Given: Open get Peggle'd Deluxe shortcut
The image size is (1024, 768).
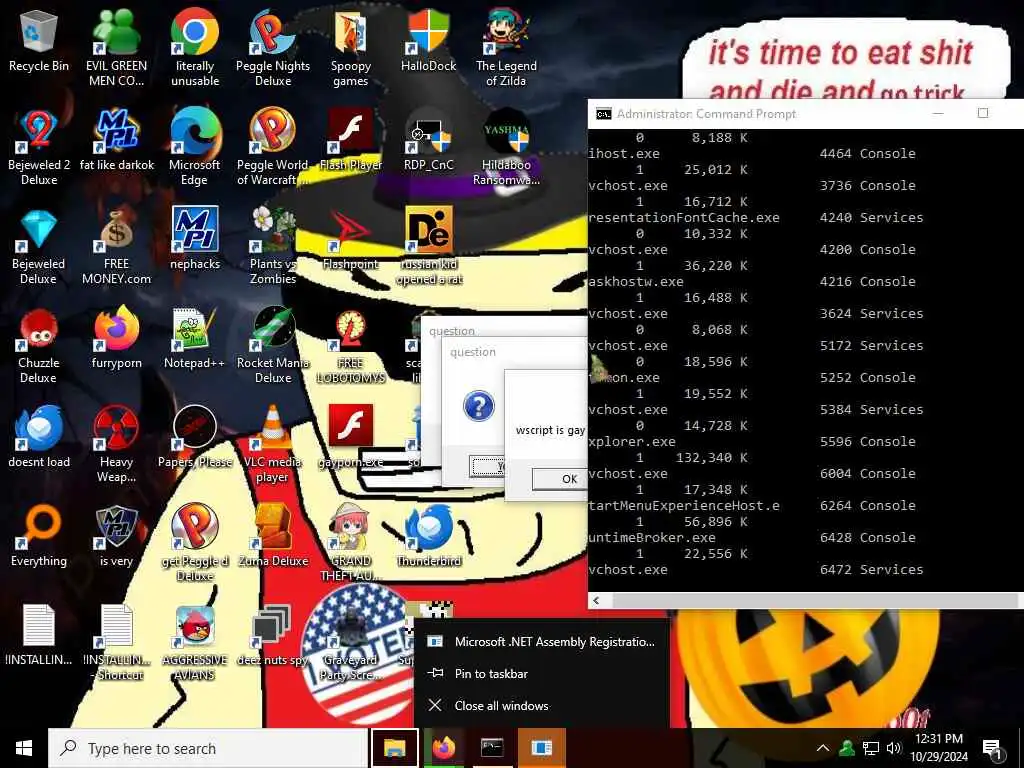Looking at the screenshot, I should (195, 543).
